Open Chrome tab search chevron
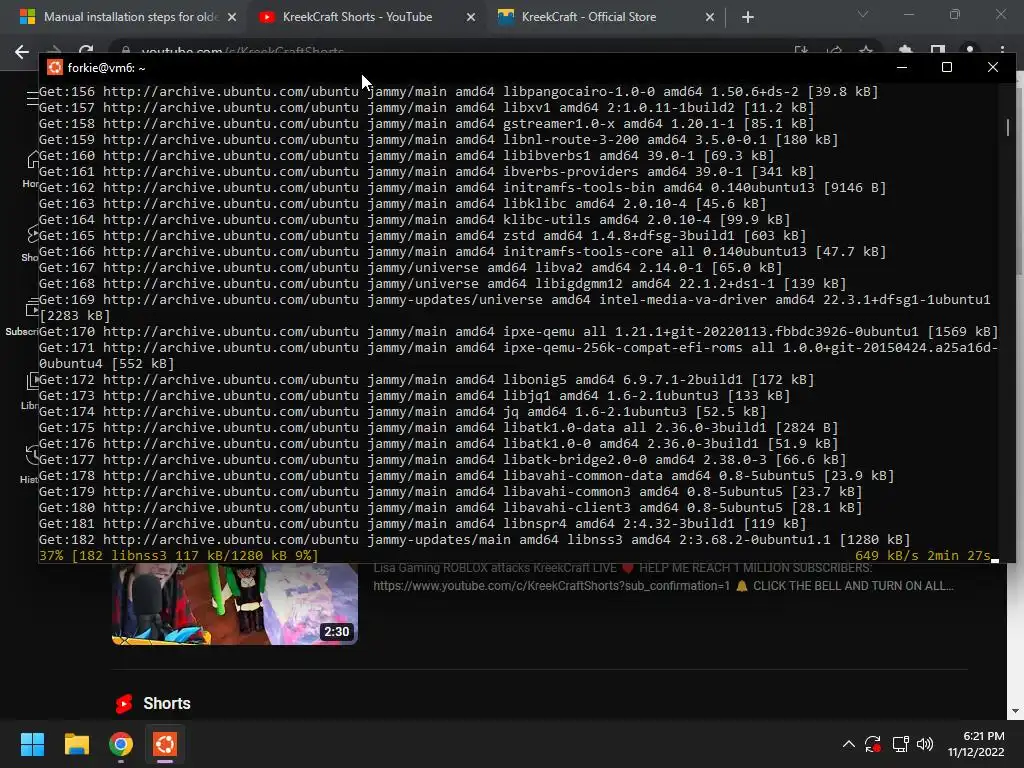 tap(863, 14)
